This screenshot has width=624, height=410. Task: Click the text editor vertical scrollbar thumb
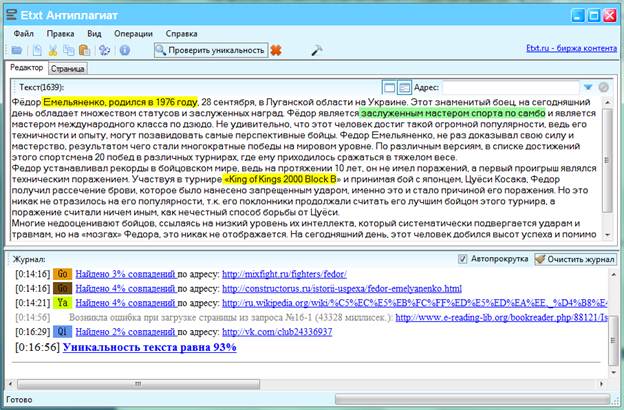(x=607, y=160)
